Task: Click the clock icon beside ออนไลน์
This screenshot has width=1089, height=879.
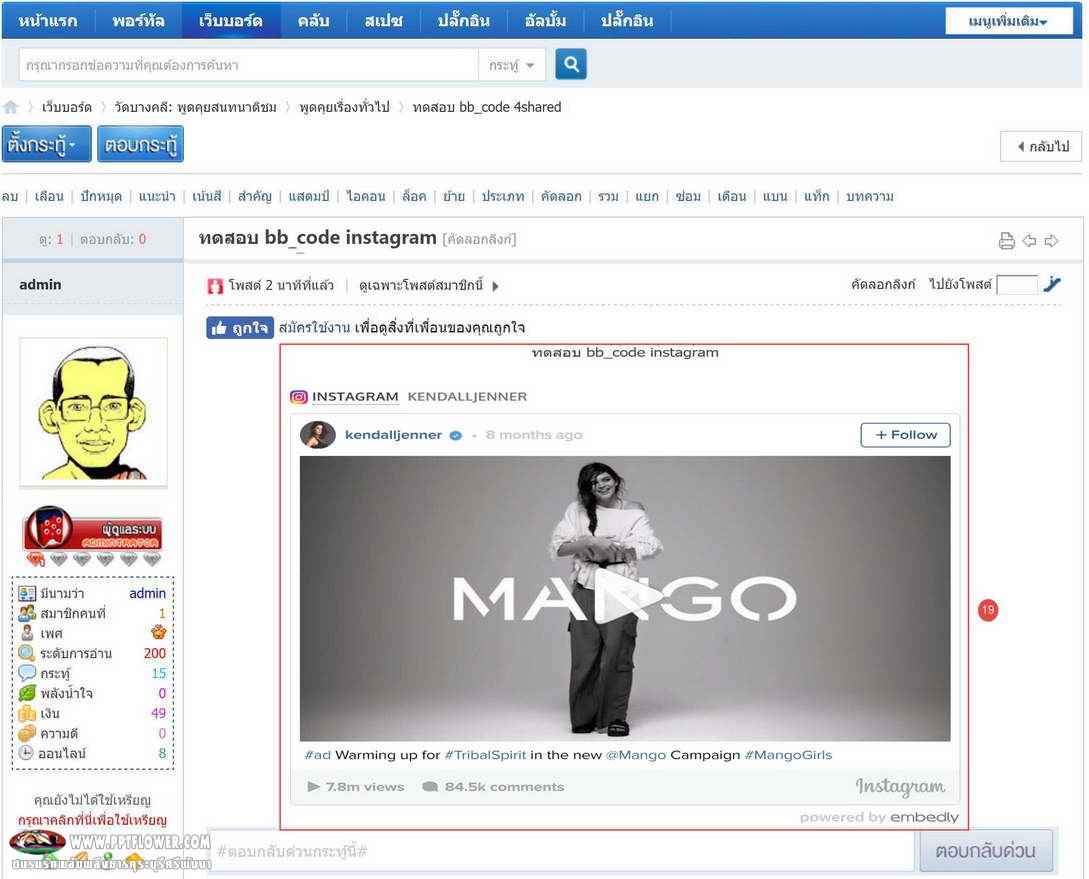Action: coord(26,753)
